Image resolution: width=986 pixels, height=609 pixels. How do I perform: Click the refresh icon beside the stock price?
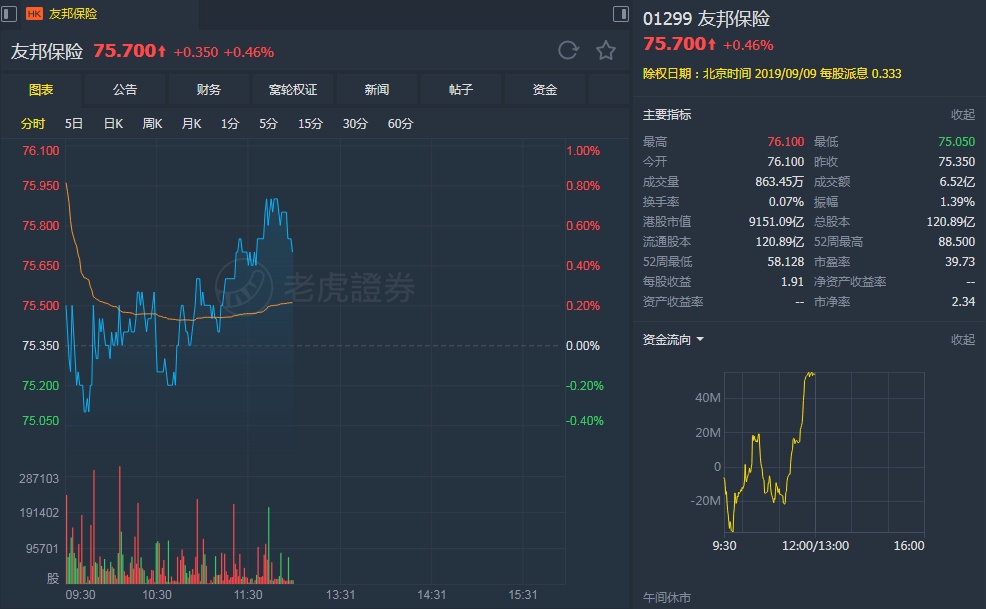tap(568, 51)
